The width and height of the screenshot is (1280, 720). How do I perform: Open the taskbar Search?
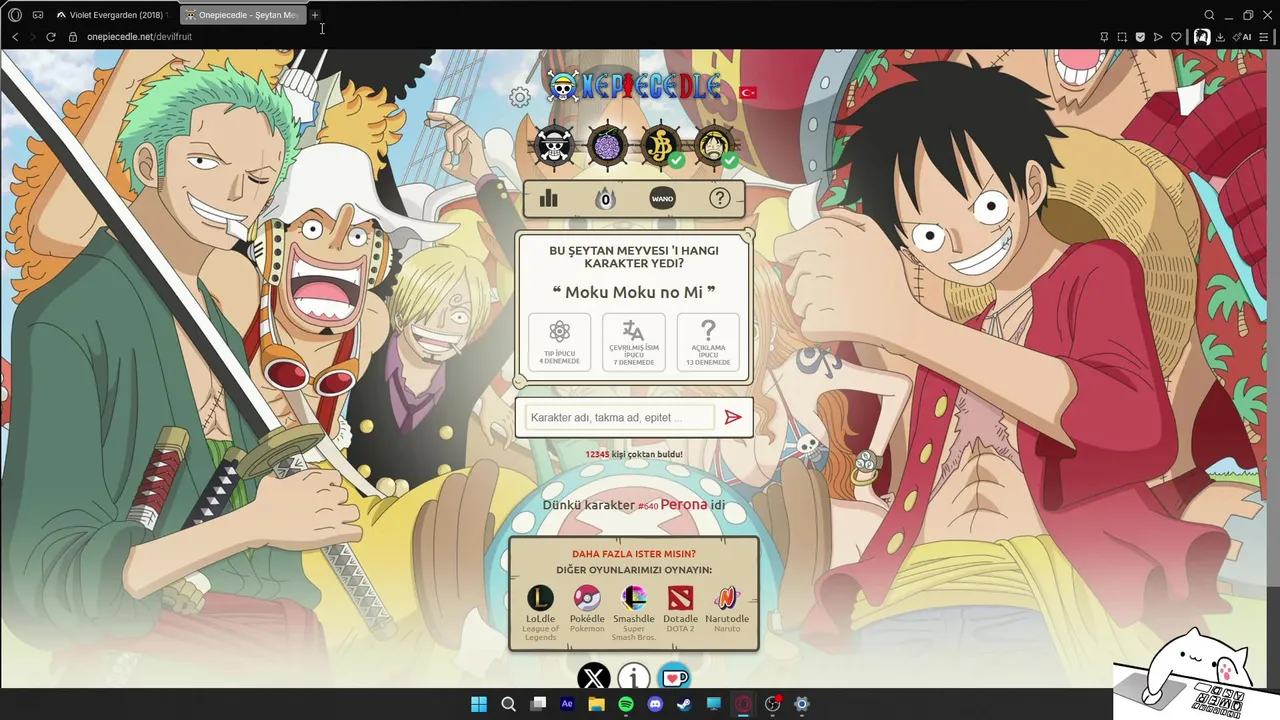point(508,704)
